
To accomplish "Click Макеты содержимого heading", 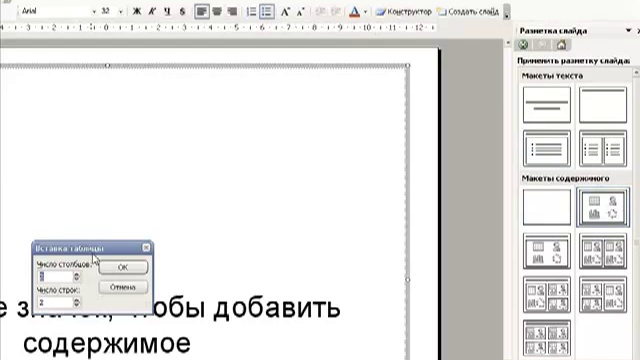I will coord(565,178).
